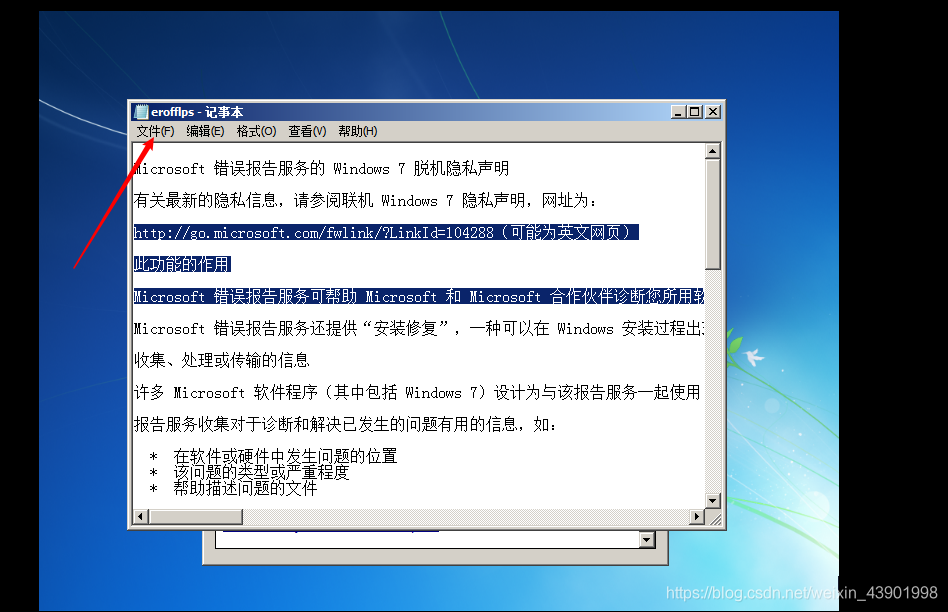Click the horizontal scrollbar right arrow
The height and width of the screenshot is (612, 948).
click(x=697, y=516)
